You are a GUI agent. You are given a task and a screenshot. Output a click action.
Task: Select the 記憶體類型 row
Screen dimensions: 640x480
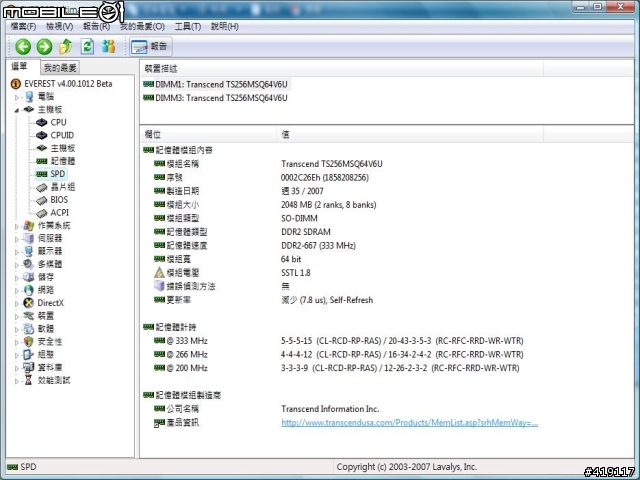coord(242,232)
